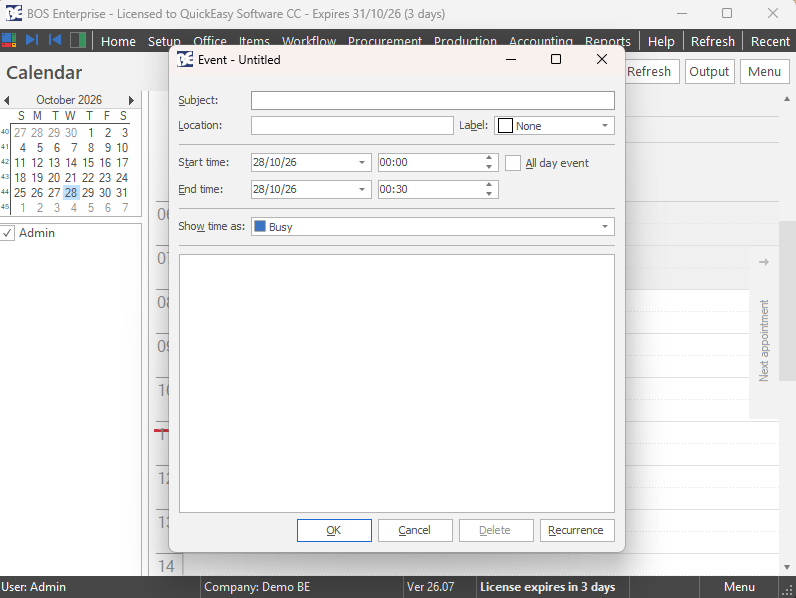Uncheck the Admin calendar checkbox
This screenshot has width=796, height=598.
click(x=7, y=233)
